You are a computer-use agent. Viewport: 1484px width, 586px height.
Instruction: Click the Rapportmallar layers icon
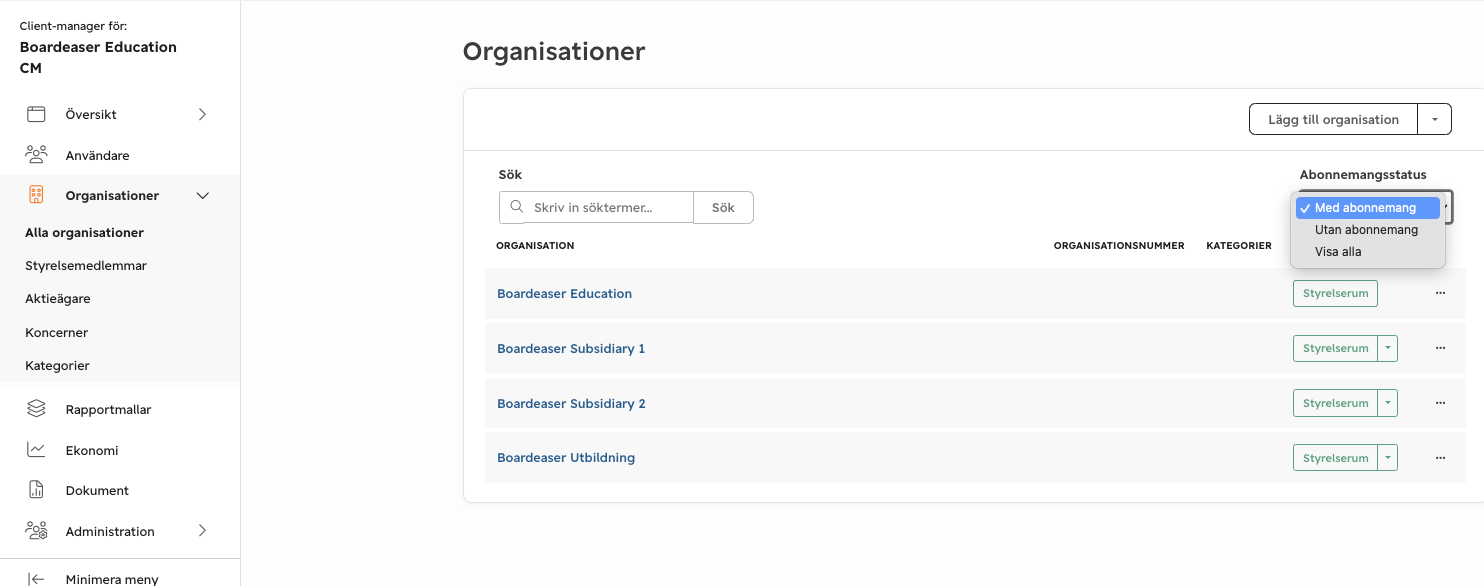[x=36, y=409]
